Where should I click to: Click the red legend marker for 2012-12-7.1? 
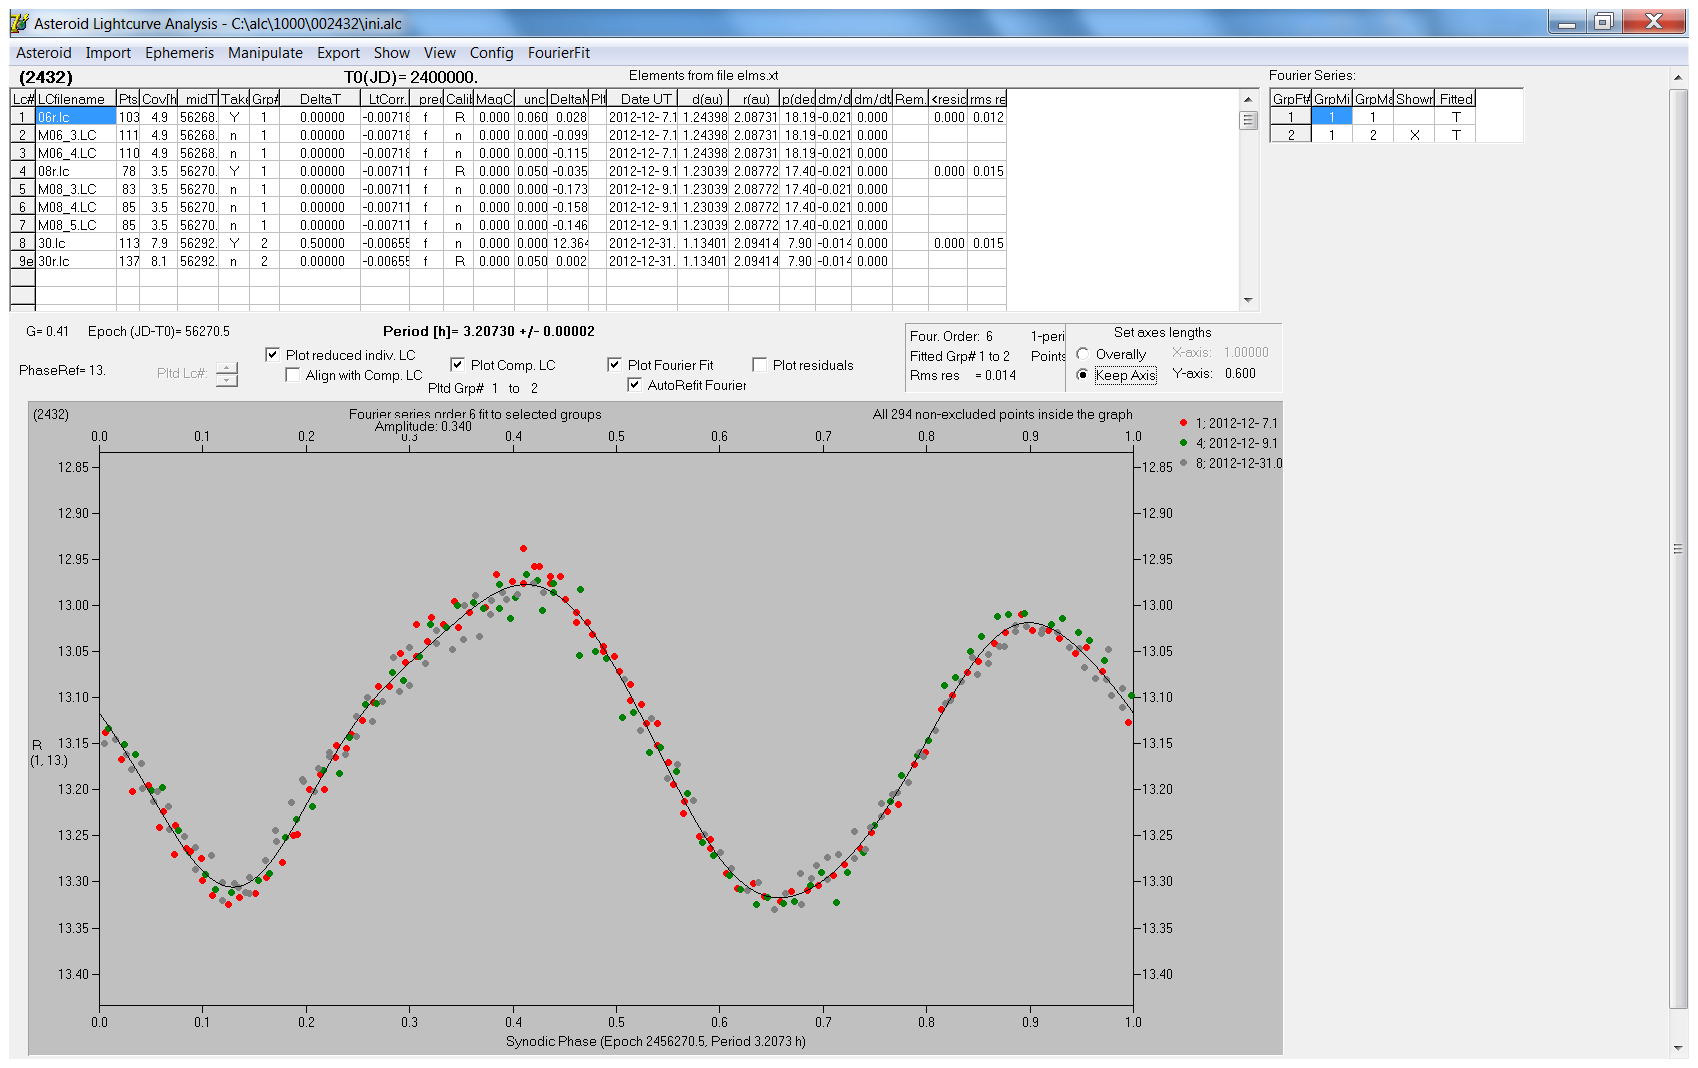pos(1183,423)
